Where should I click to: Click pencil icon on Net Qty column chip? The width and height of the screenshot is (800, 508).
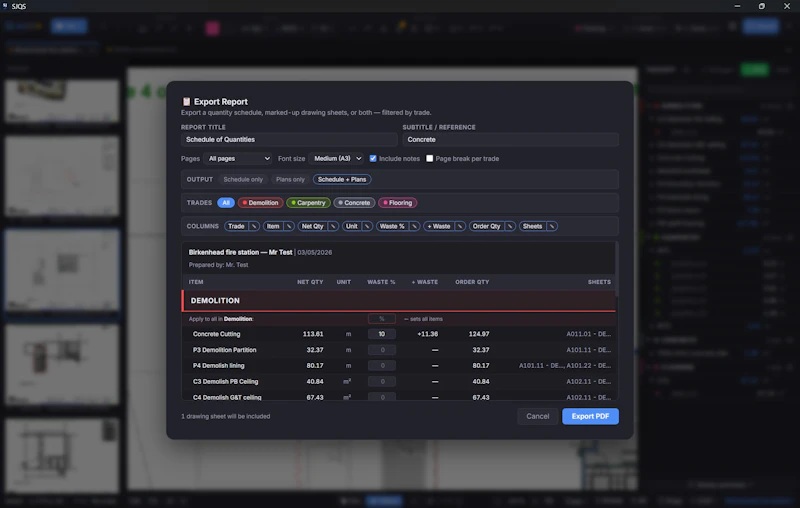(333, 226)
